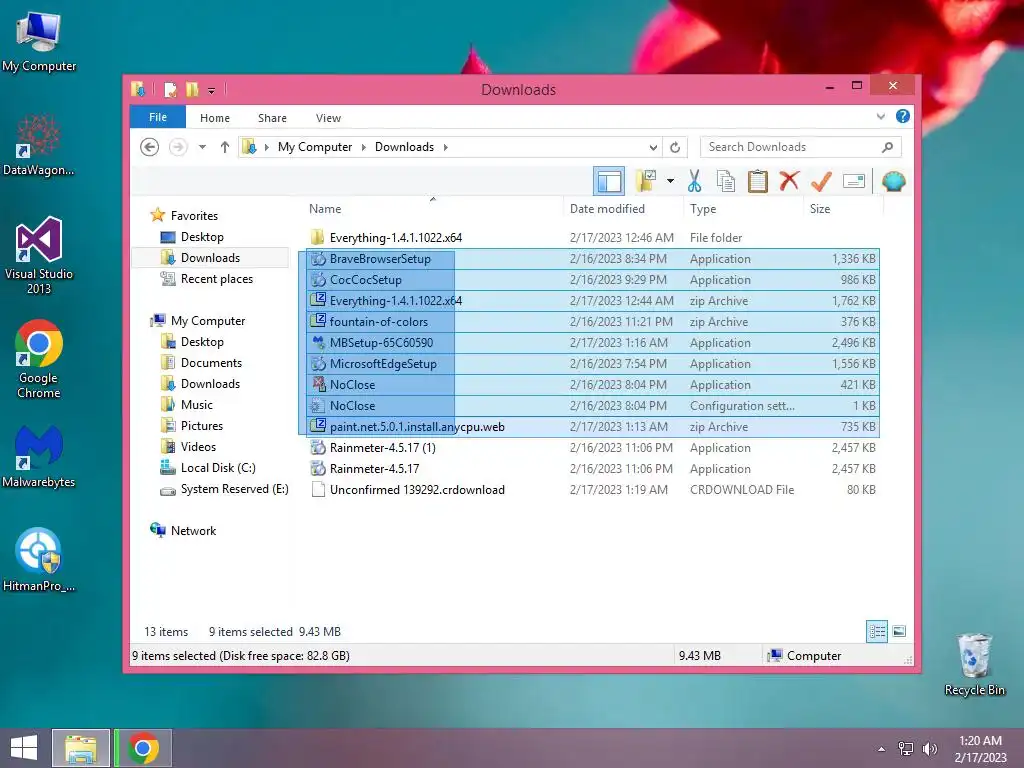This screenshot has width=1024, height=768.
Task: Click the Properties icon in the title bar
Action: (x=170, y=89)
